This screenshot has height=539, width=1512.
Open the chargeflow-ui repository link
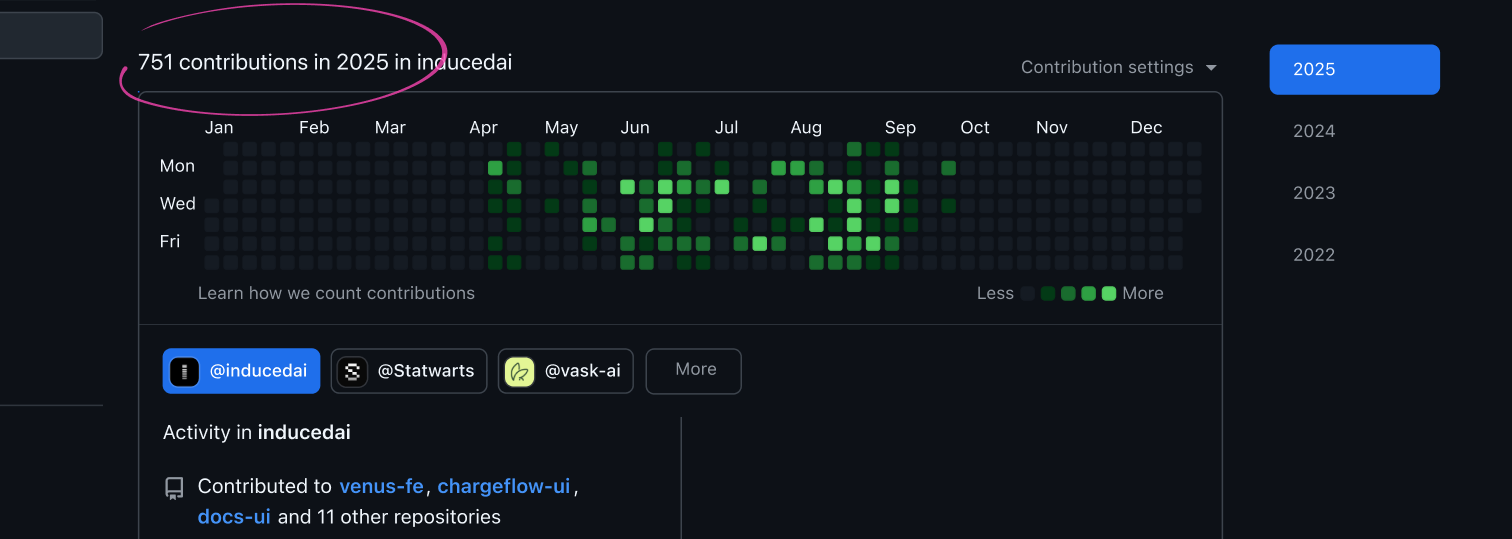504,486
